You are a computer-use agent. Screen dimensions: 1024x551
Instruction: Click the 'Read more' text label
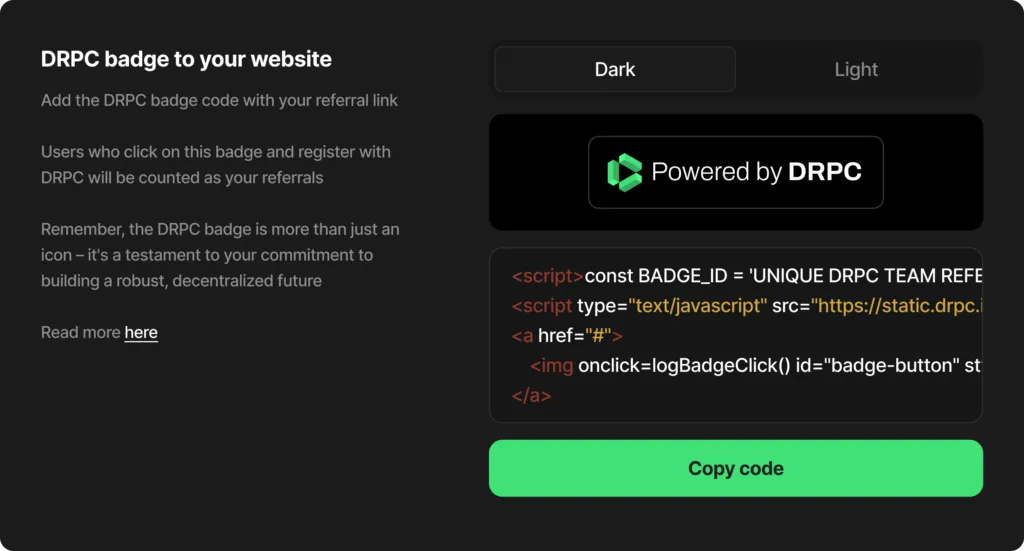pos(80,332)
